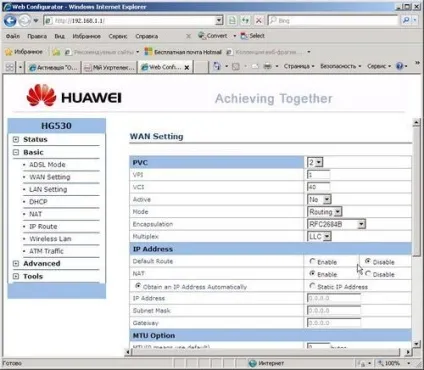Open the DHCP page
The width and height of the screenshot is (424, 370).
[x=38, y=202]
